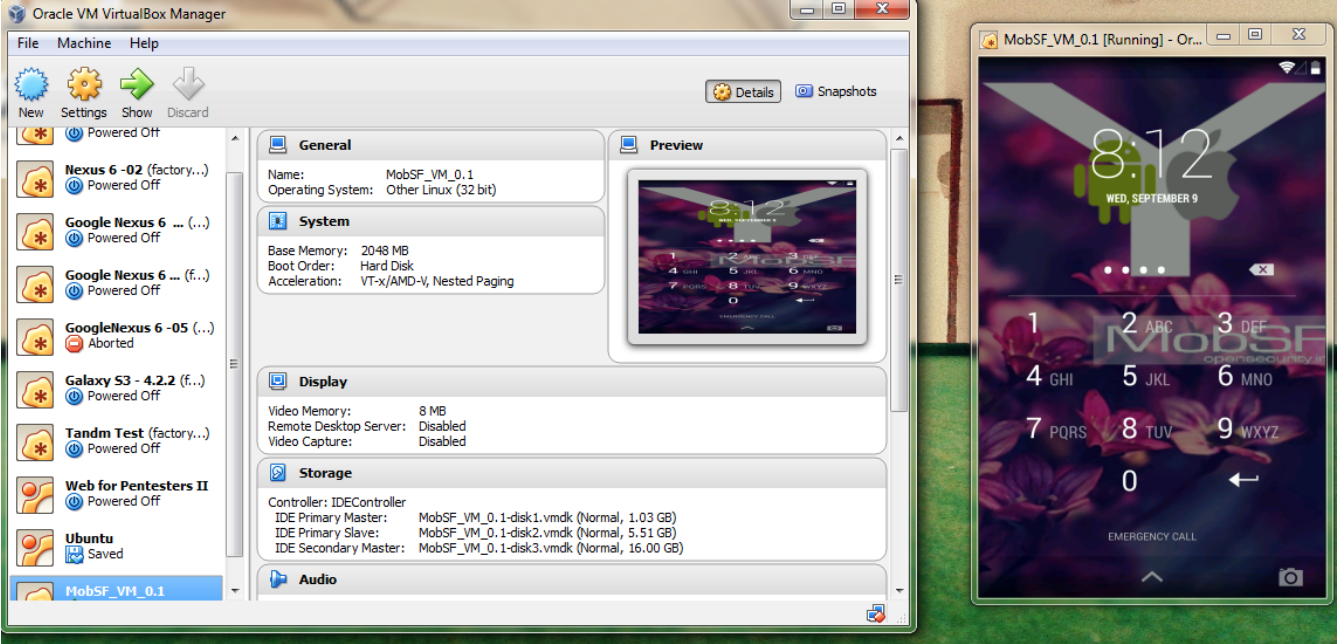Tap digit 3 DEF on lock keypad
The height and width of the screenshot is (644, 1340).
1242,323
